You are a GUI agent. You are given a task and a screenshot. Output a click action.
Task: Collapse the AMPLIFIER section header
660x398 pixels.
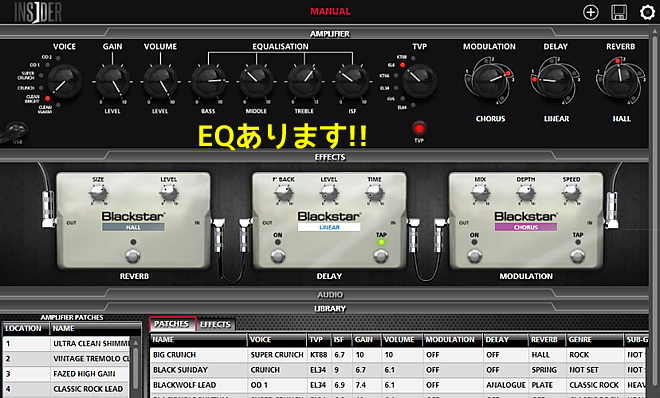coord(330,34)
